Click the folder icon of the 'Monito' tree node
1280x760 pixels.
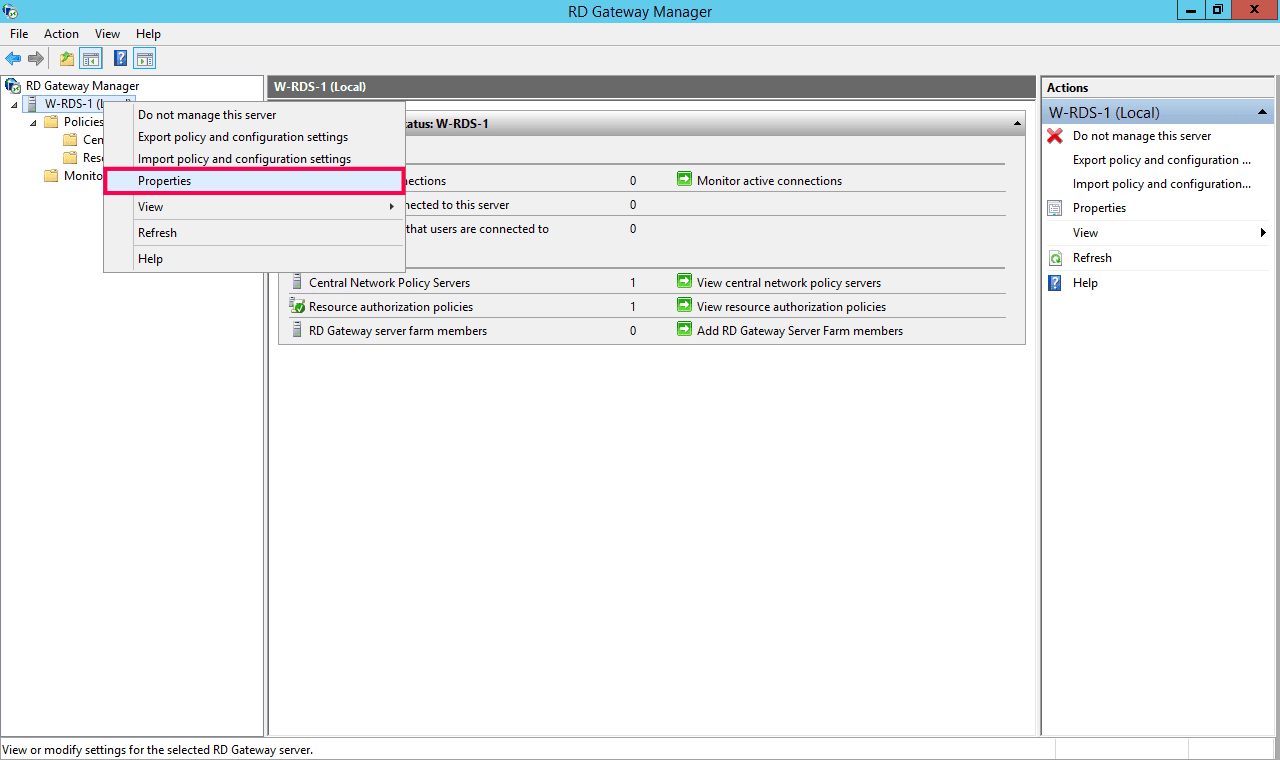51,176
